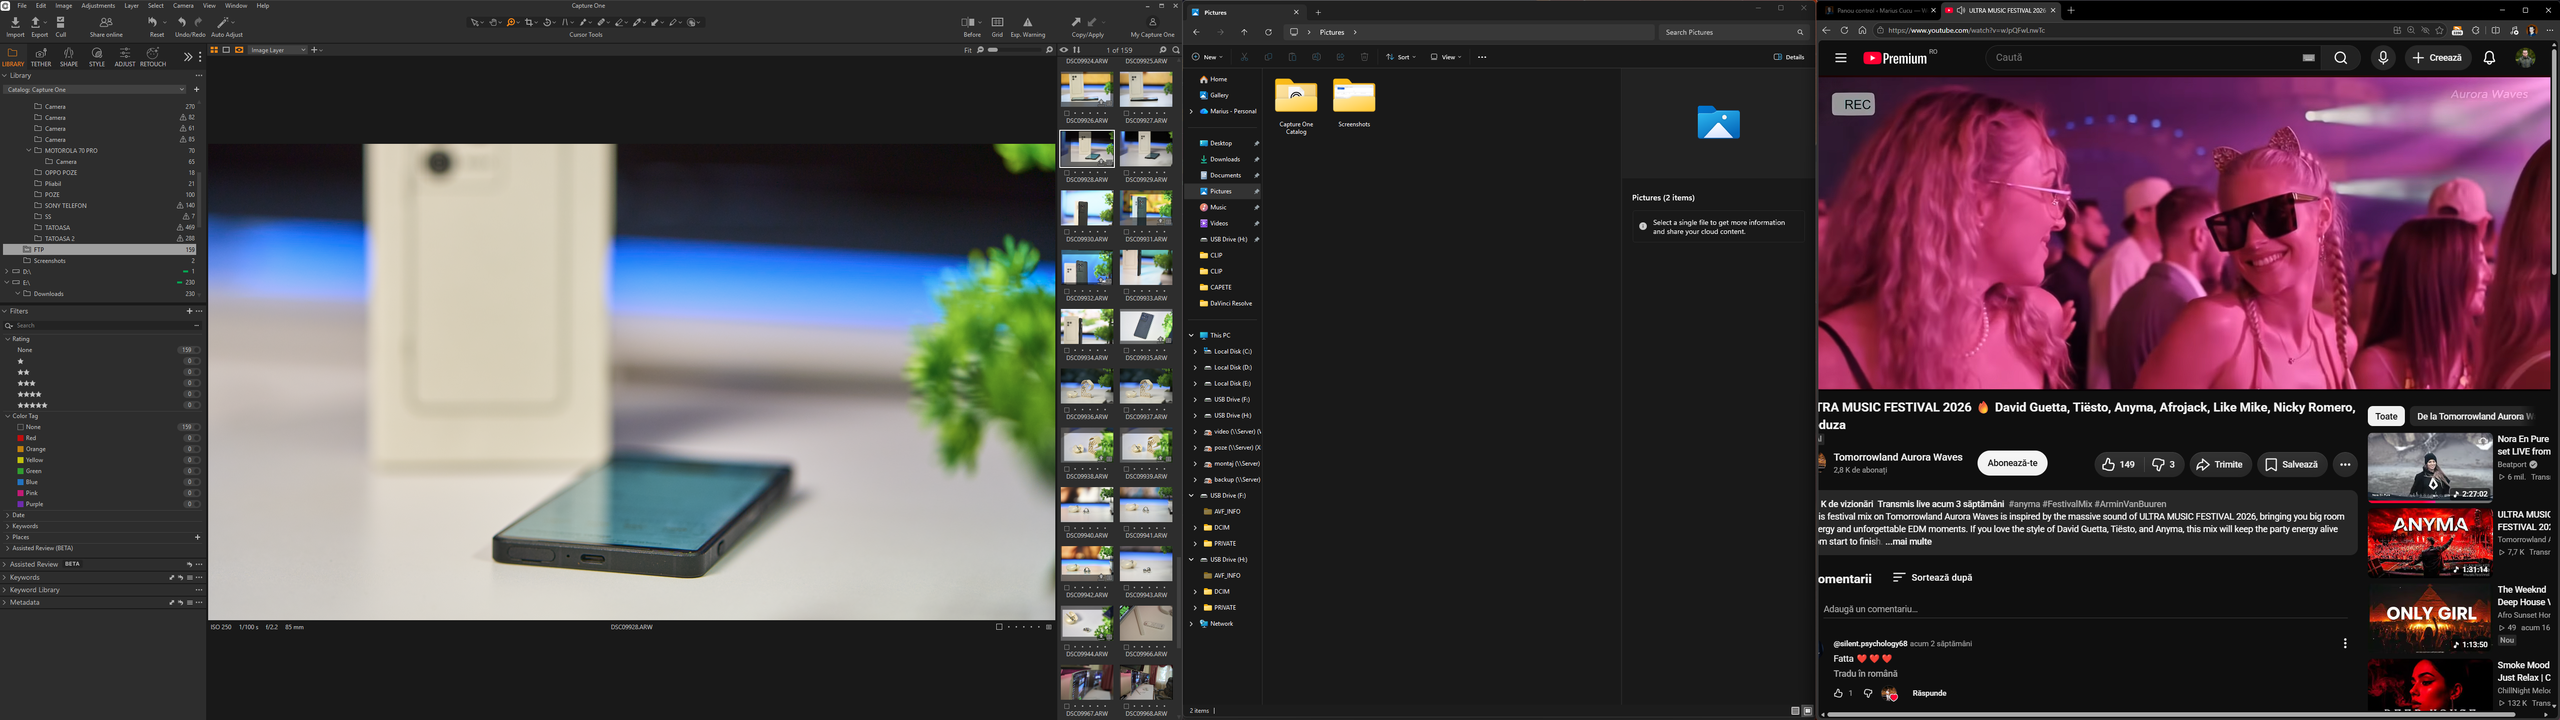Click the Auto Adjust magic wand
Screen dimensions: 2560x720
(224, 22)
